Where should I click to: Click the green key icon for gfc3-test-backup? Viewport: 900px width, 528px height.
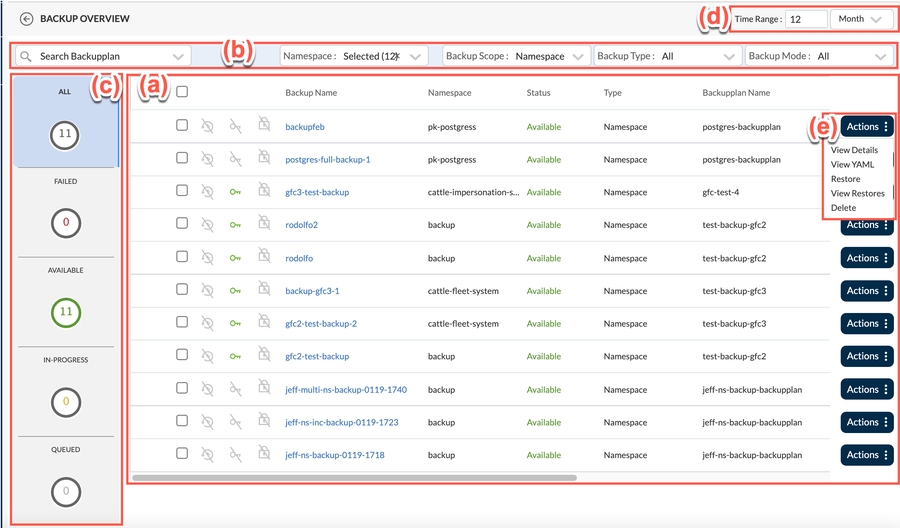pyautogui.click(x=235, y=192)
